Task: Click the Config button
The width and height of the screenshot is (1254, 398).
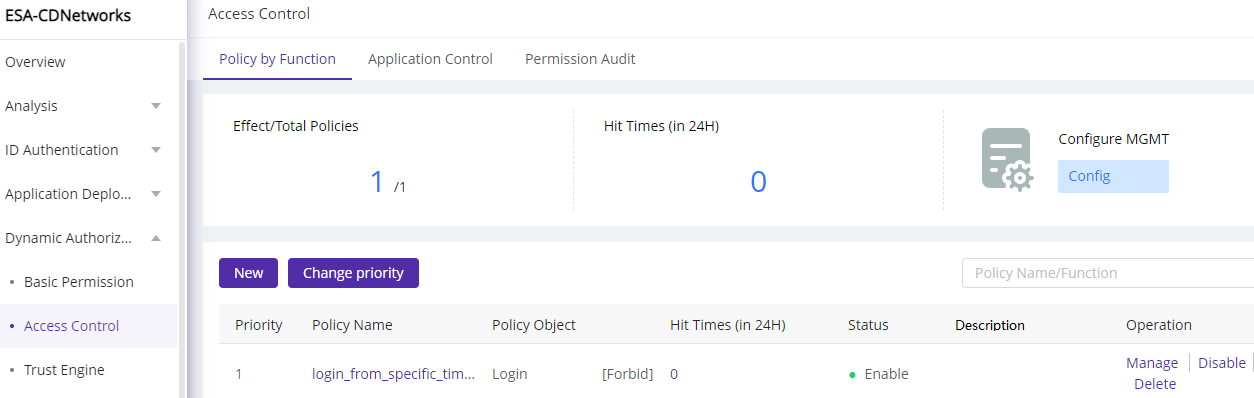Action: pos(1113,176)
